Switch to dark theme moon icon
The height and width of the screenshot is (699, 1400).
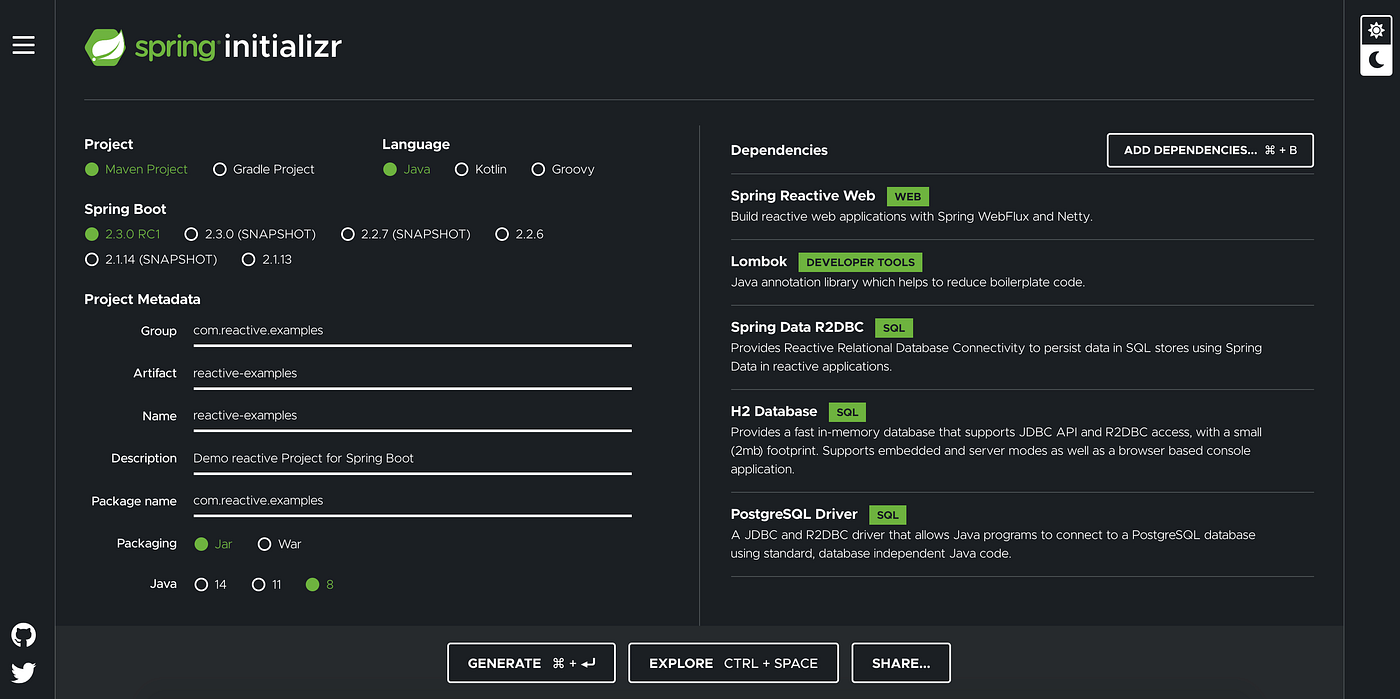(x=1377, y=60)
